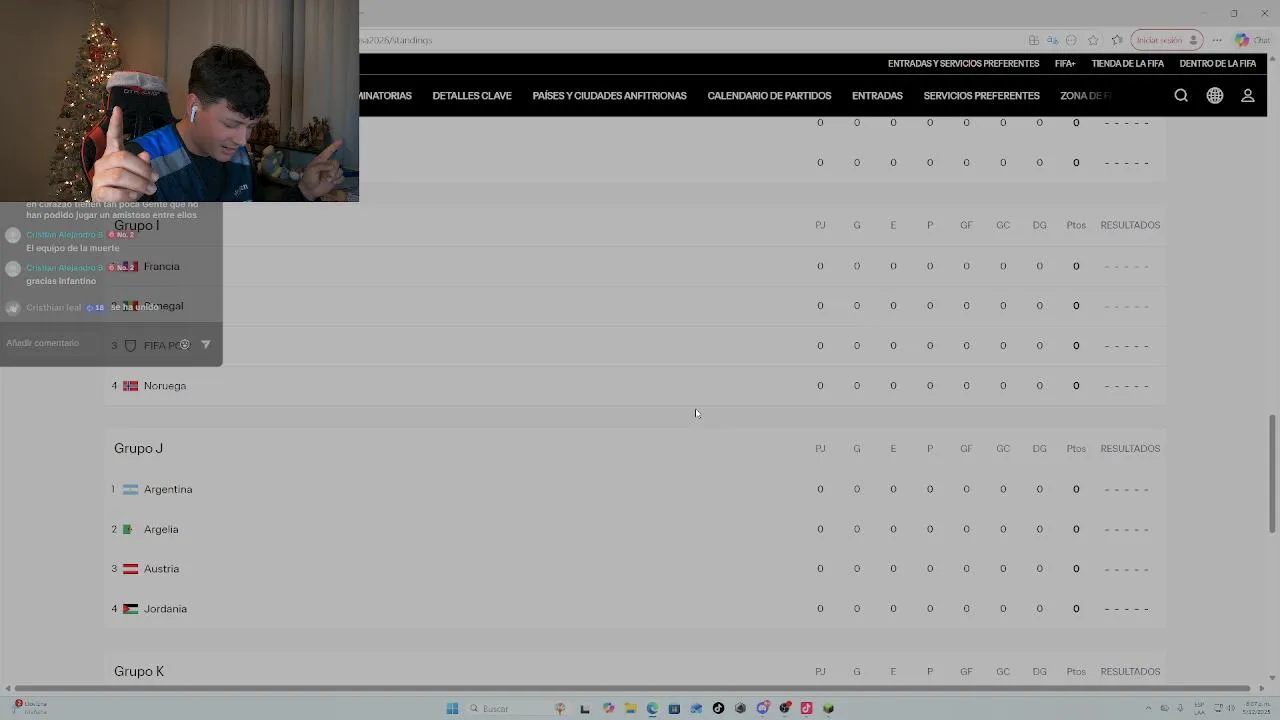
Task: Show hidden system tray icons chevron
Action: [x=1148, y=708]
